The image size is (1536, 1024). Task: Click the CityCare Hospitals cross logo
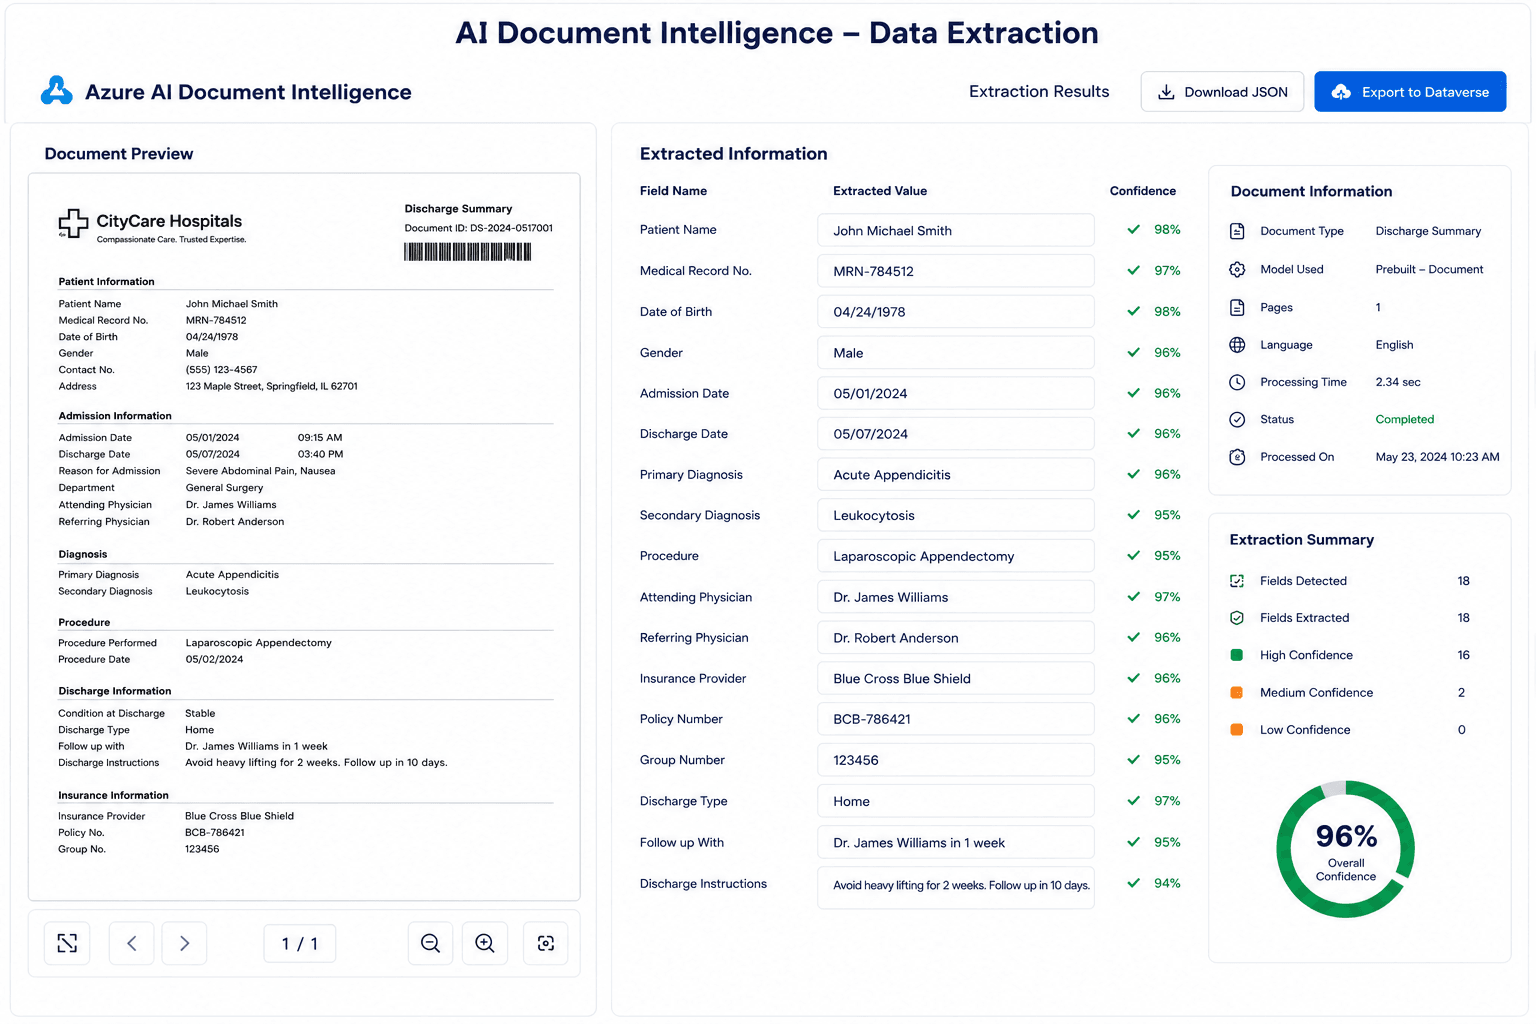pos(73,224)
